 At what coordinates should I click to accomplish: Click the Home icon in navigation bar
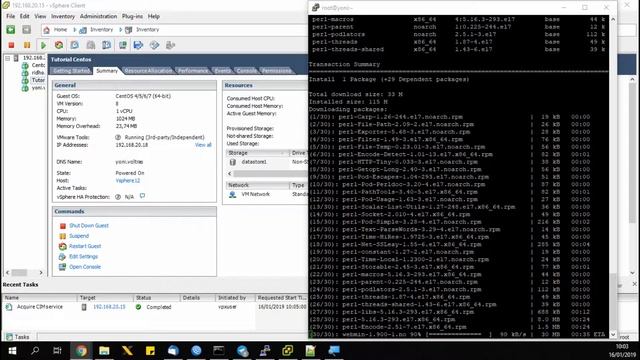pyautogui.click(x=47, y=30)
